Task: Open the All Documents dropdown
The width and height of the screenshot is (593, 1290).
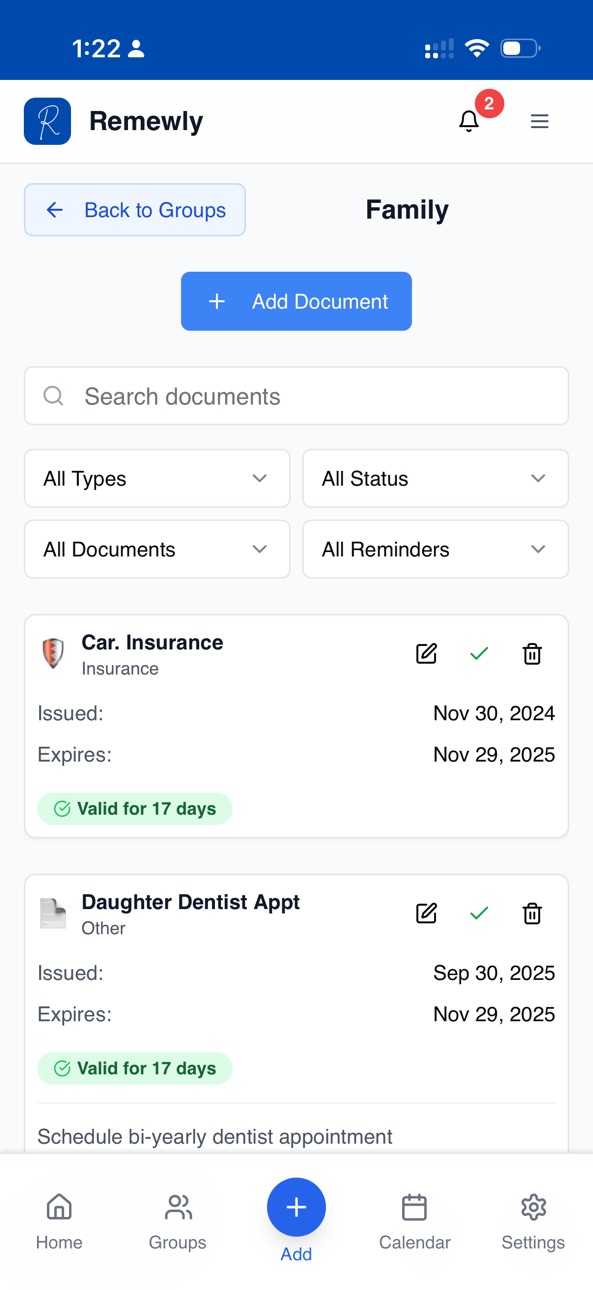Action: (157, 549)
